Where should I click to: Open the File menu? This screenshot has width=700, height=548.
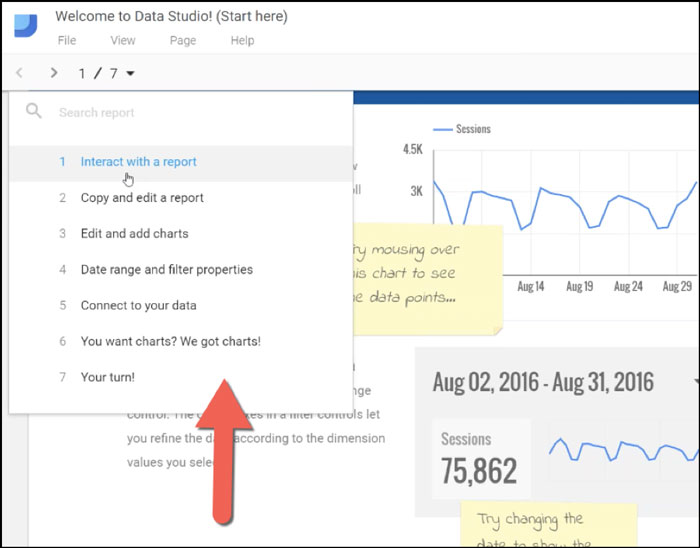click(x=67, y=41)
